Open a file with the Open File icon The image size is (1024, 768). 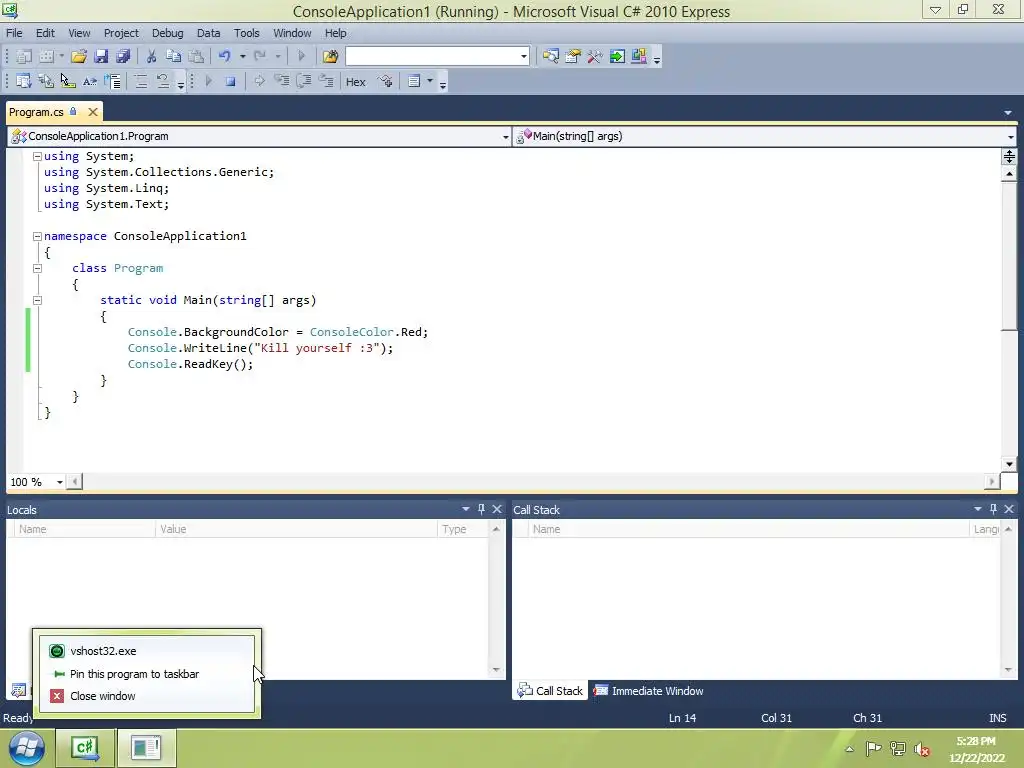click(79, 57)
